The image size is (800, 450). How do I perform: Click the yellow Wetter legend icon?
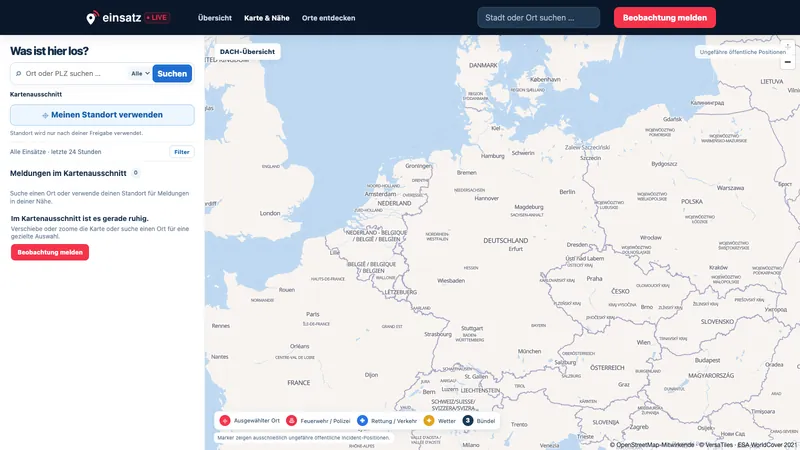coord(429,421)
